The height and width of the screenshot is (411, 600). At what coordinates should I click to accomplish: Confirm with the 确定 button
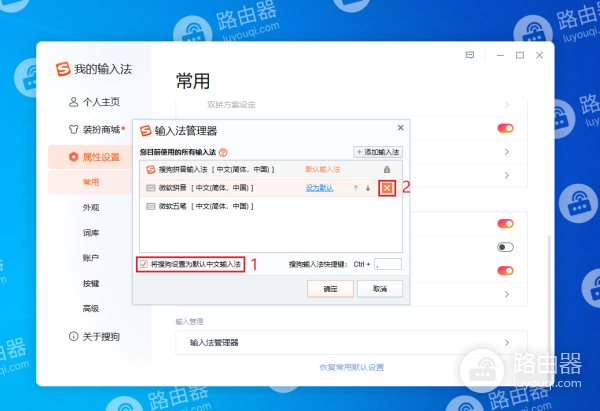pyautogui.click(x=330, y=289)
